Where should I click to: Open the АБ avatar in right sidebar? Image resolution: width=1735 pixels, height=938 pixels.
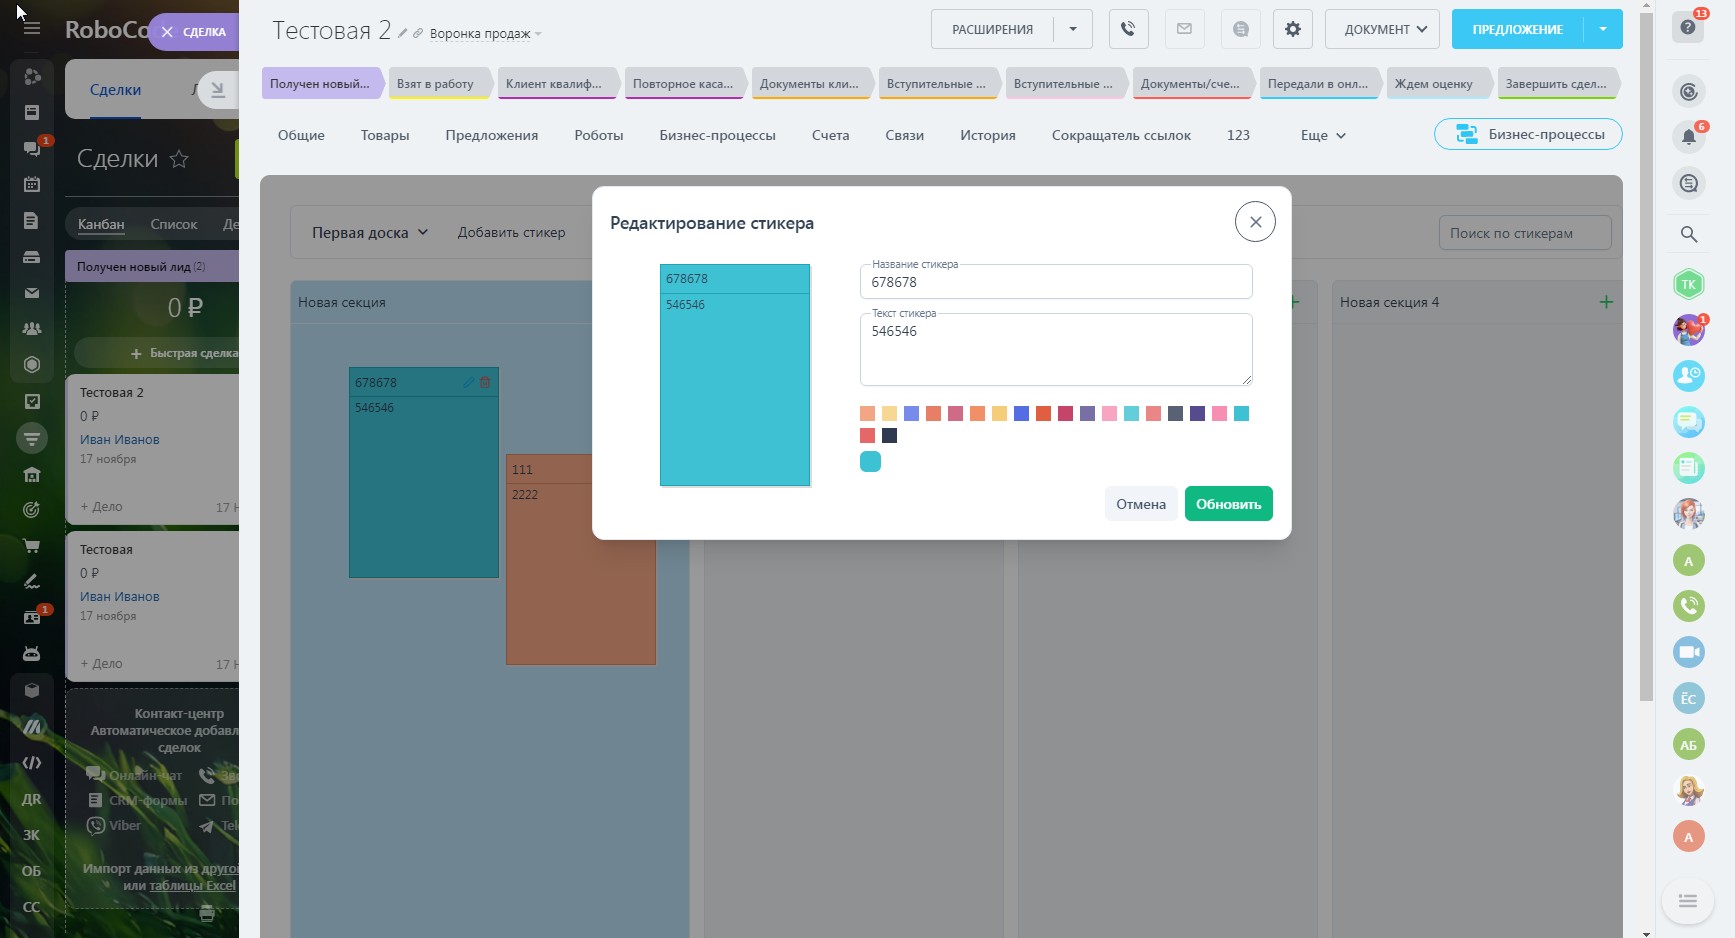tap(1689, 744)
